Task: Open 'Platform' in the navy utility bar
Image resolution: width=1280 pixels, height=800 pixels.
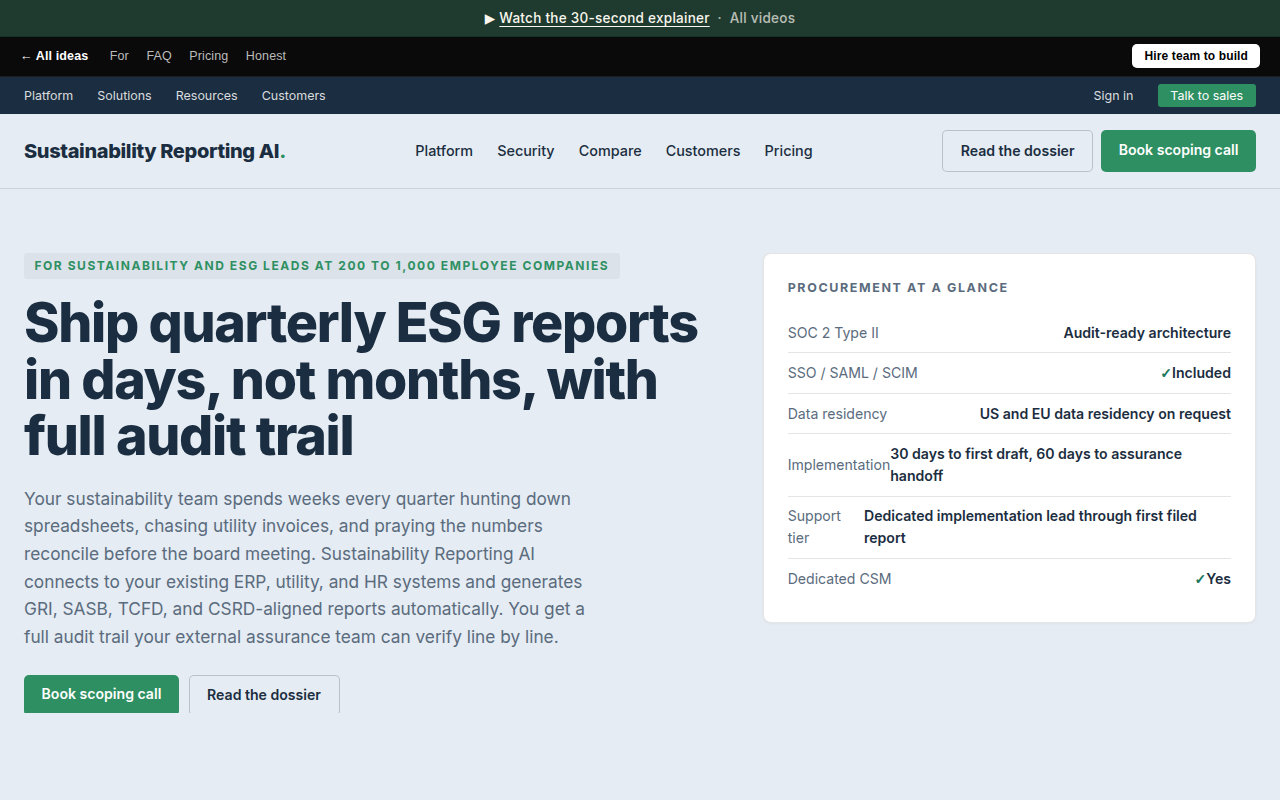Action: coord(49,96)
